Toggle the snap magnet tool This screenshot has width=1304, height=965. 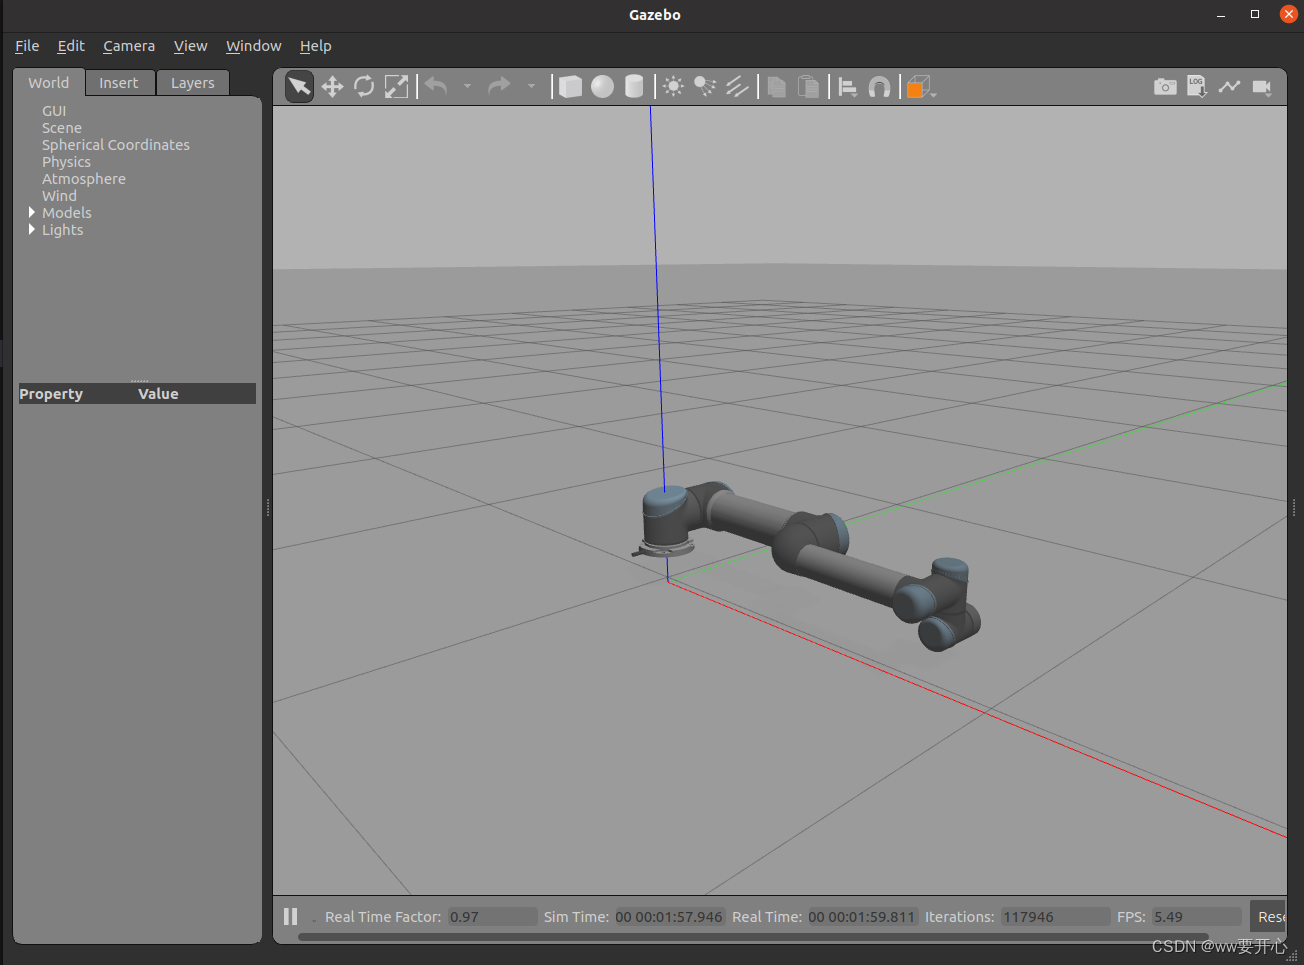[x=879, y=87]
